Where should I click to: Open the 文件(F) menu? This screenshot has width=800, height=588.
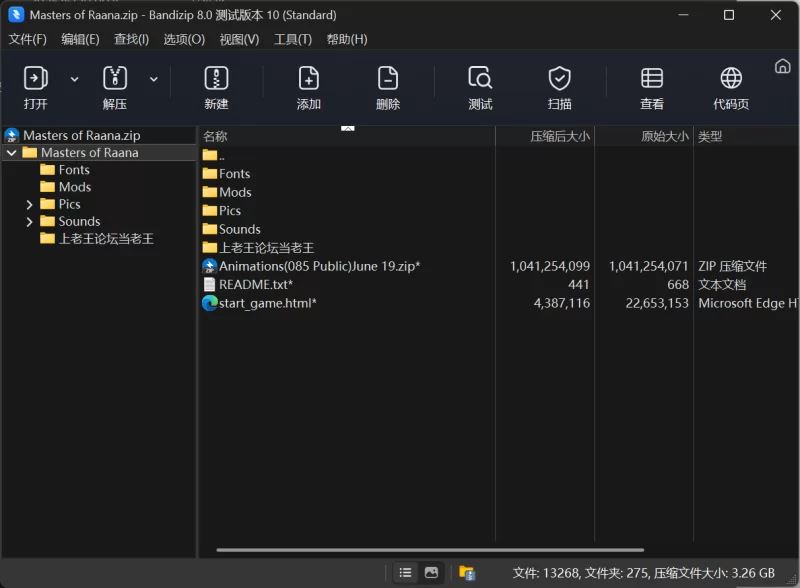click(x=28, y=39)
